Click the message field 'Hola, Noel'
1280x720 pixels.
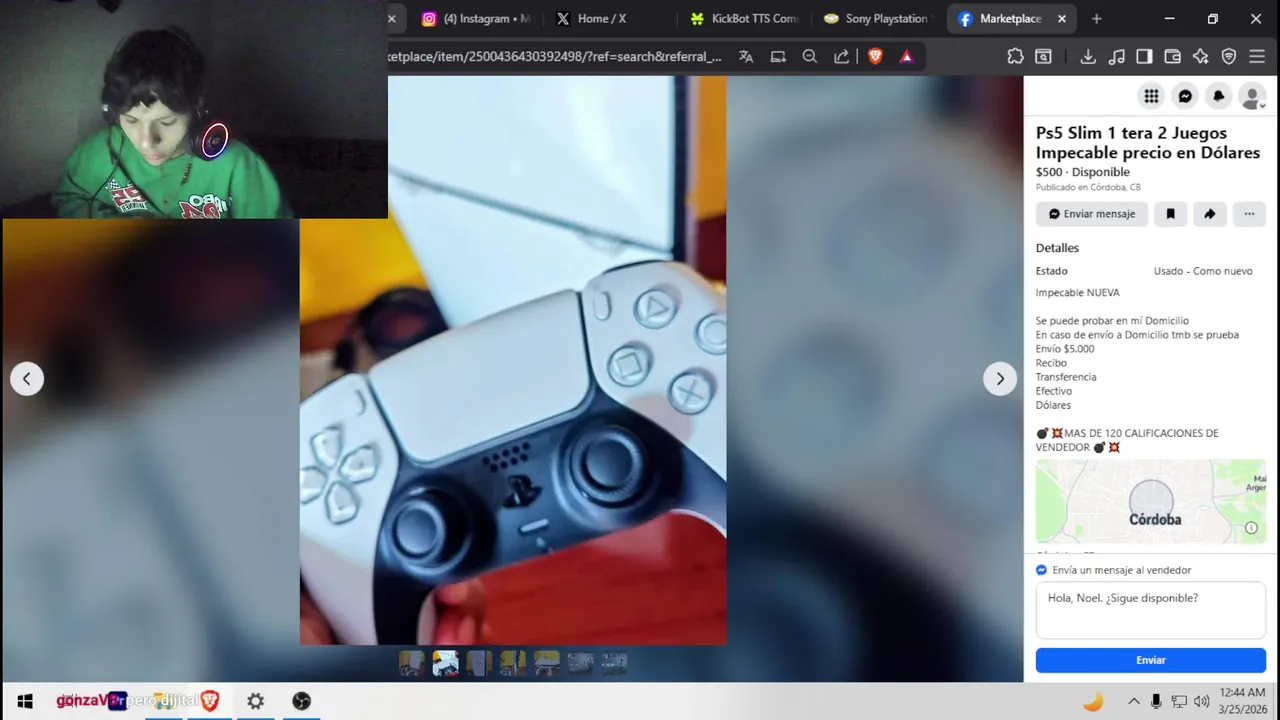tap(1151, 611)
